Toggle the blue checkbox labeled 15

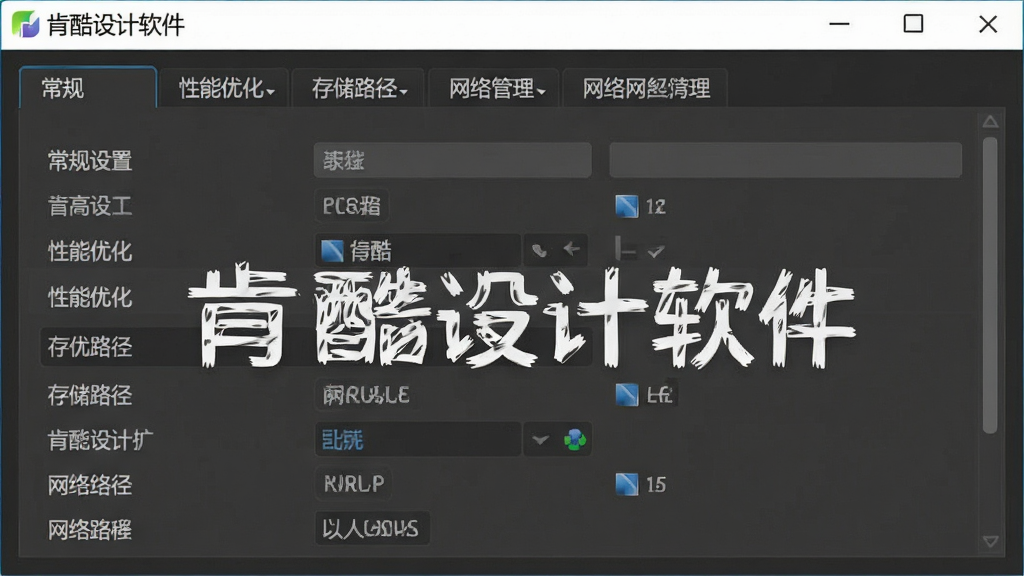(626, 484)
